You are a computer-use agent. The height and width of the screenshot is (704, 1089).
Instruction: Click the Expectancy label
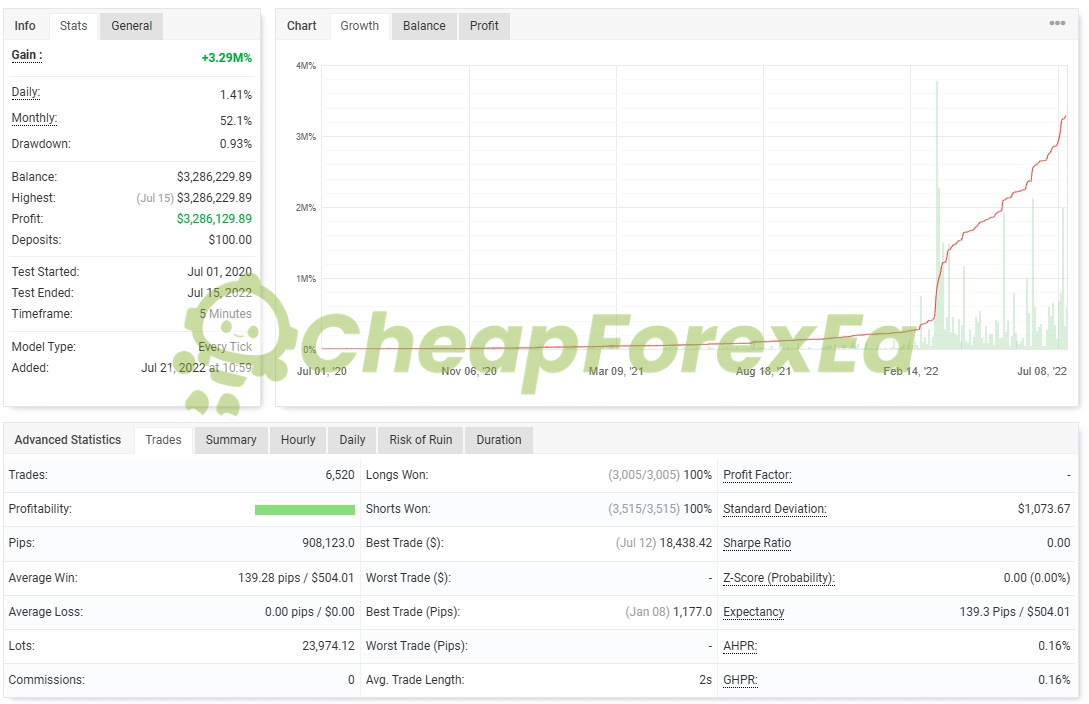point(754,612)
